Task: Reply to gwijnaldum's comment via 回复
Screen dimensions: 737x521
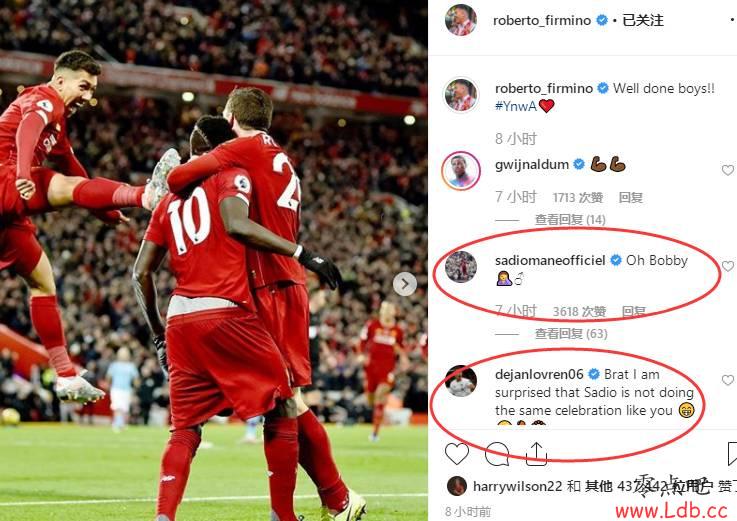Action: tap(630, 197)
